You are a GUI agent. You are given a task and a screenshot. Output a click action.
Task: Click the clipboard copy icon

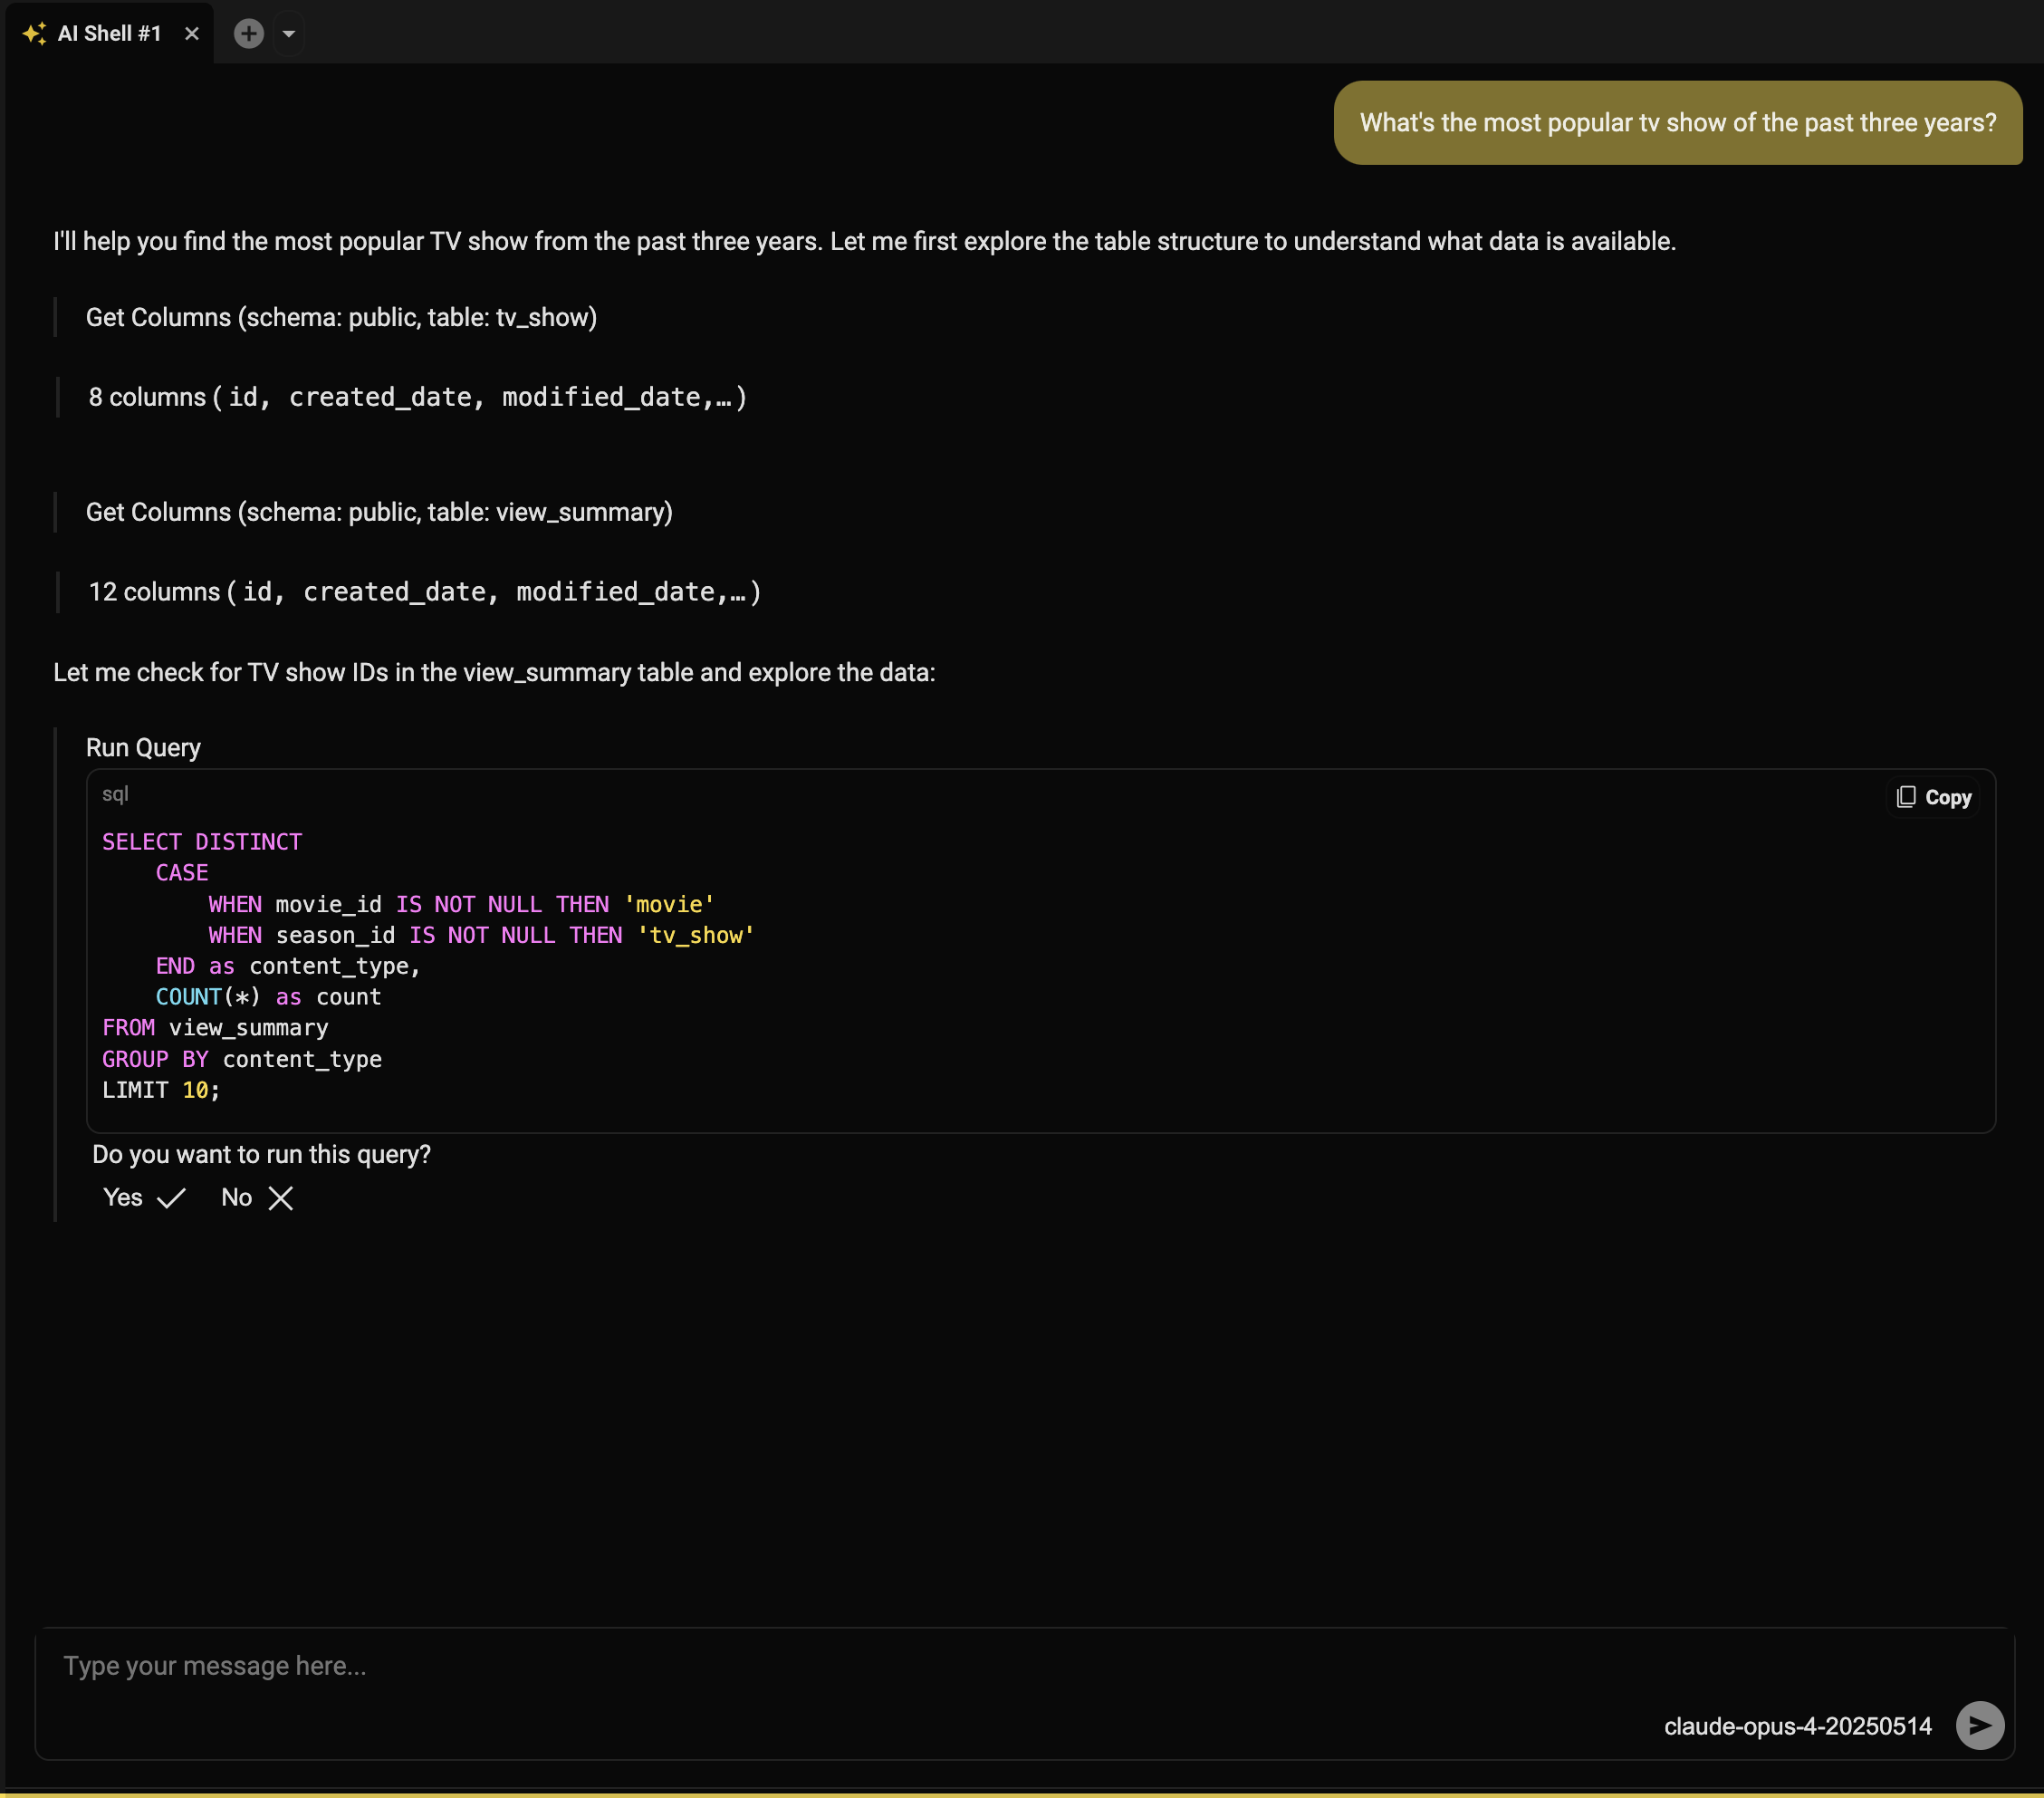tap(1906, 797)
